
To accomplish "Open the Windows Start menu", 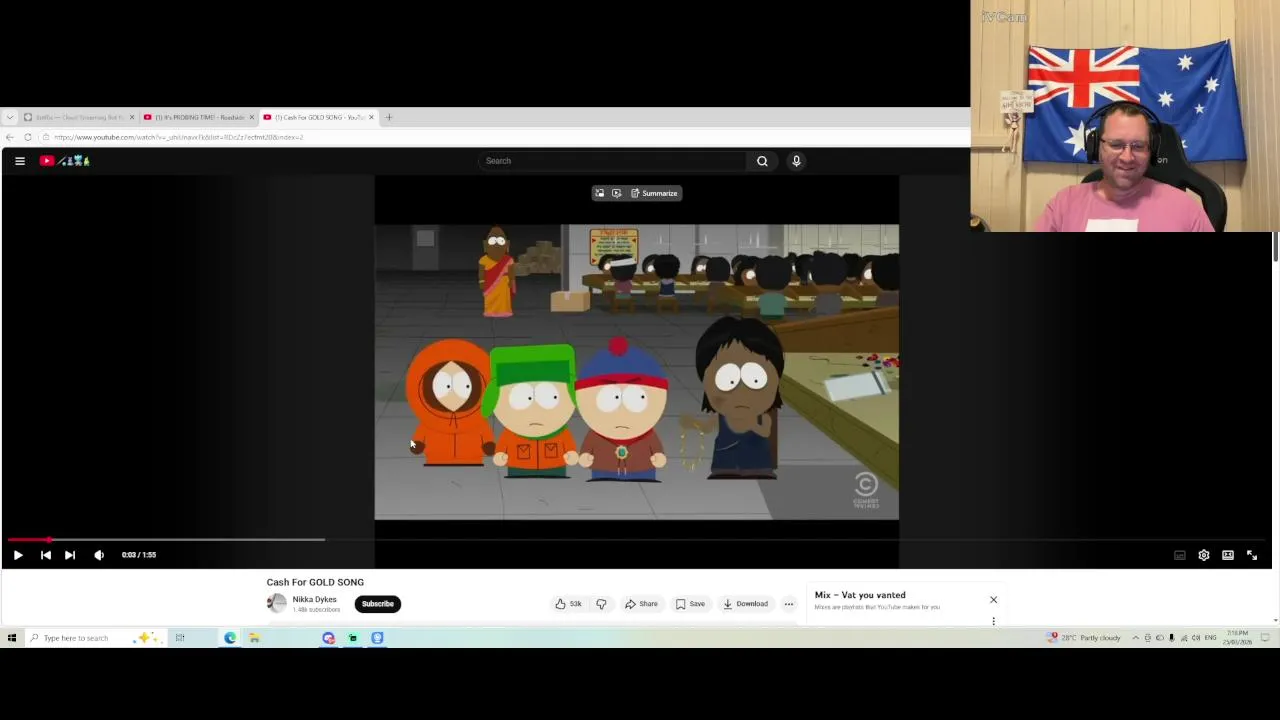I will (x=12, y=638).
